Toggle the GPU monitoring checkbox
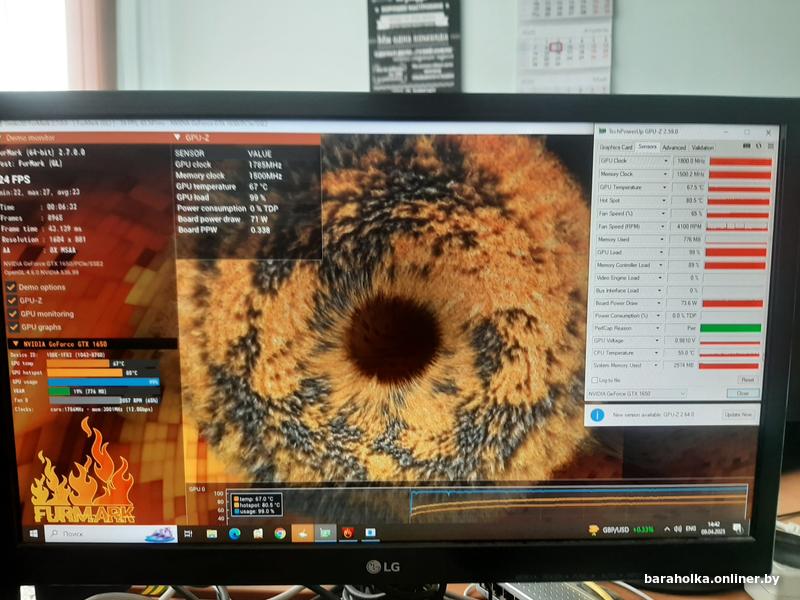Image resolution: width=800 pixels, height=600 pixels. tap(13, 314)
